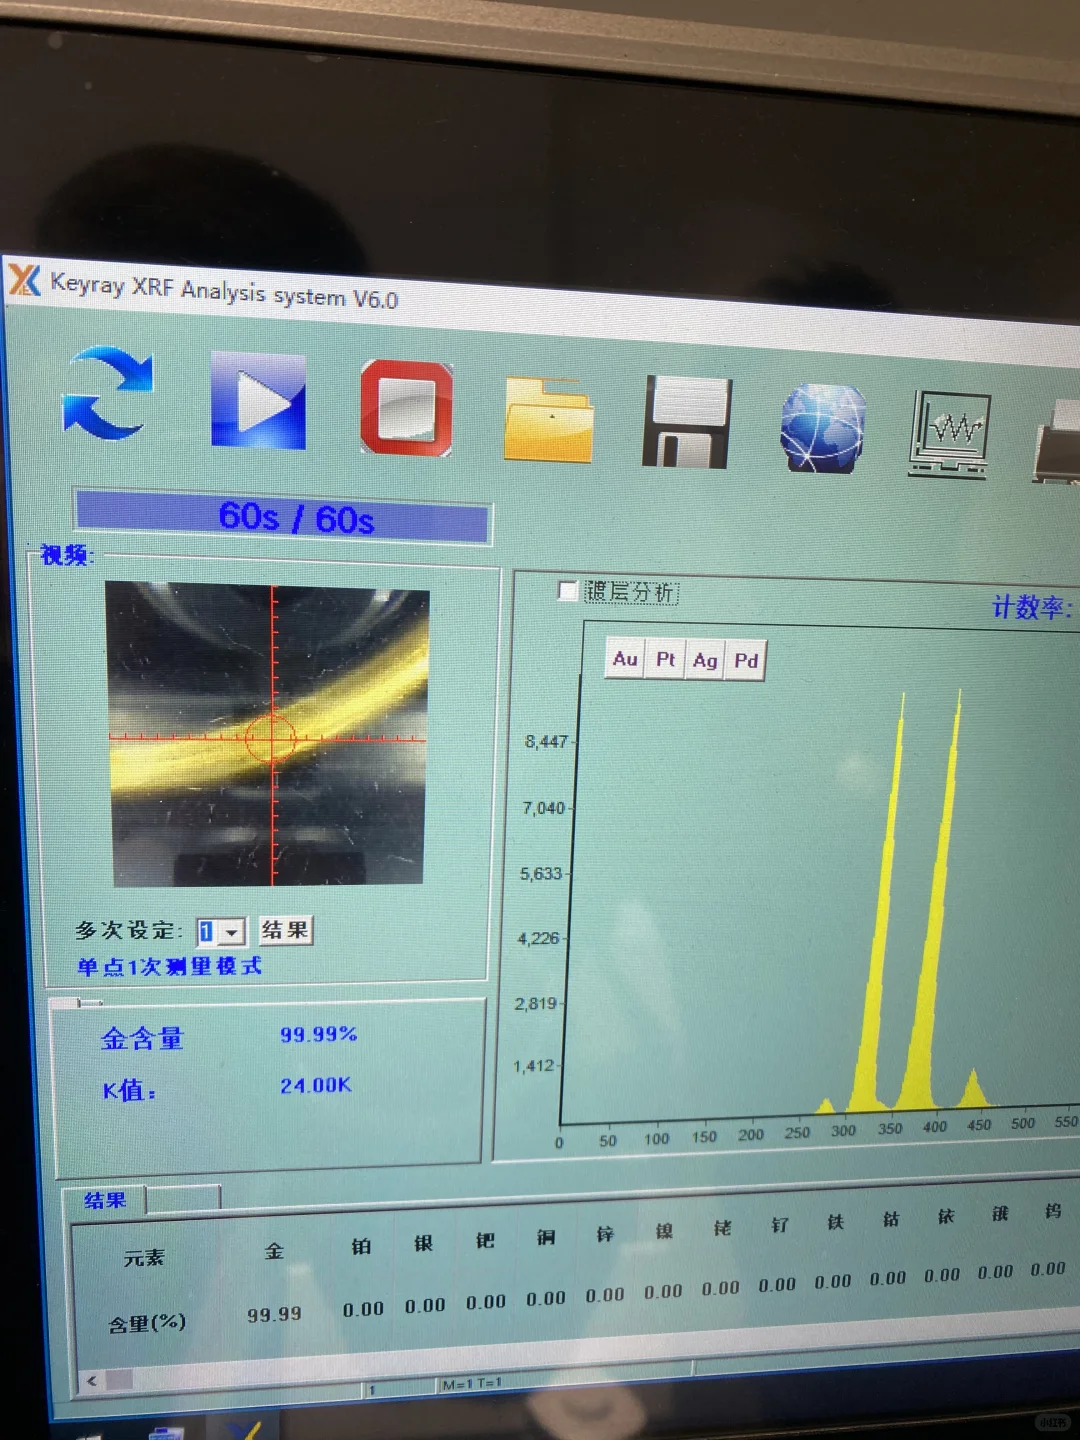Click the 元素 row header
1080x1440 pixels.
click(143, 1258)
